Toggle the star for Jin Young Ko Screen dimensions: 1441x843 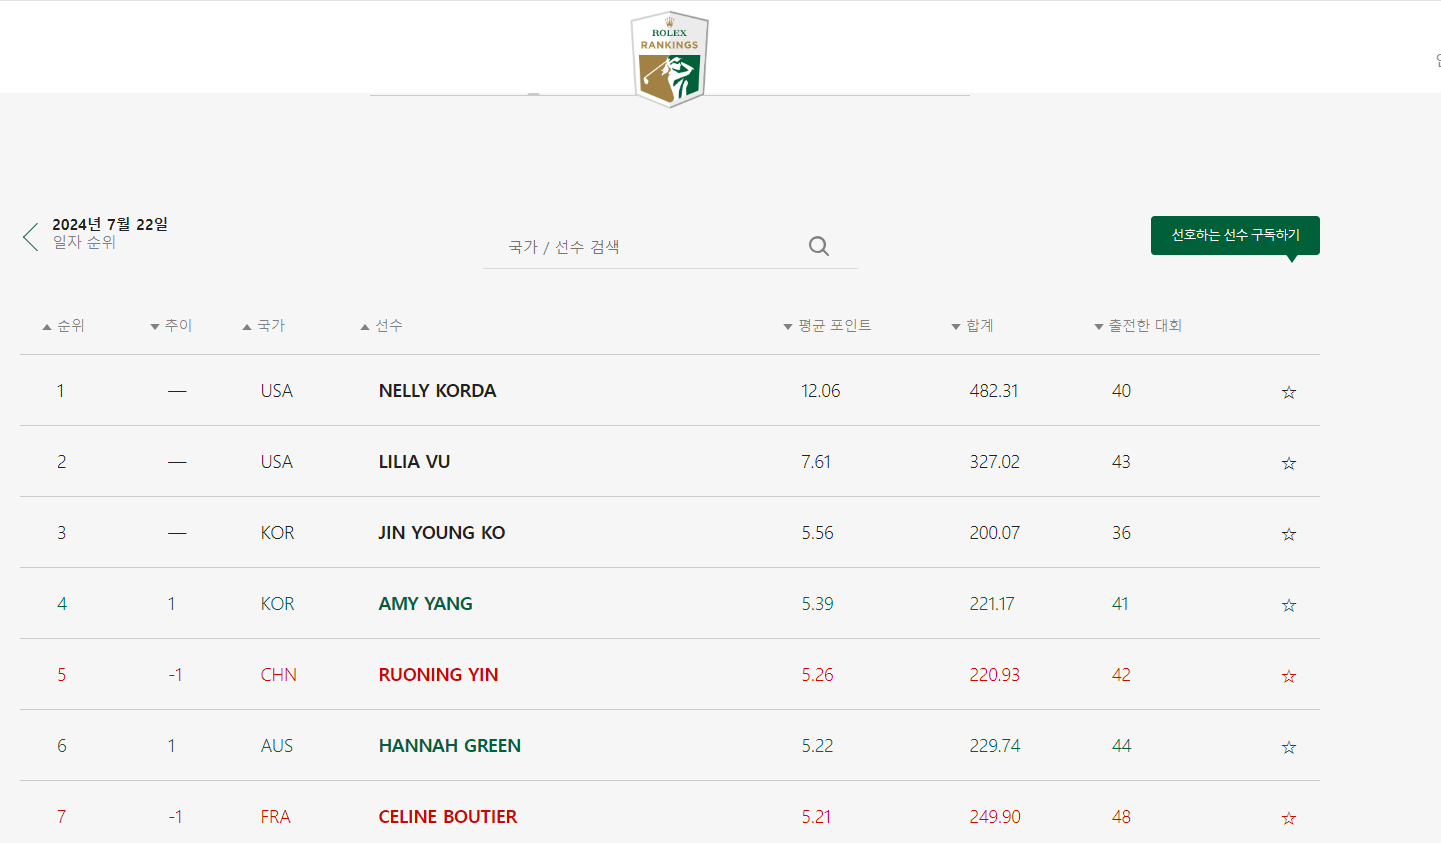click(1289, 534)
